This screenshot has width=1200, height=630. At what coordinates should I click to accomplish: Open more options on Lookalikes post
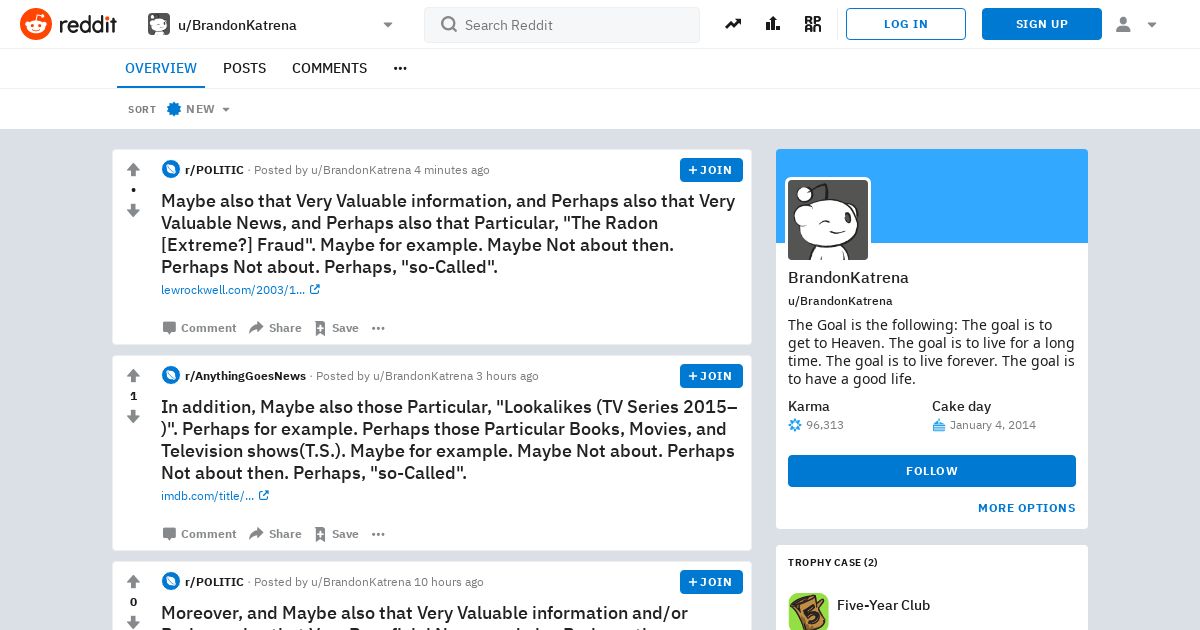coord(378,534)
